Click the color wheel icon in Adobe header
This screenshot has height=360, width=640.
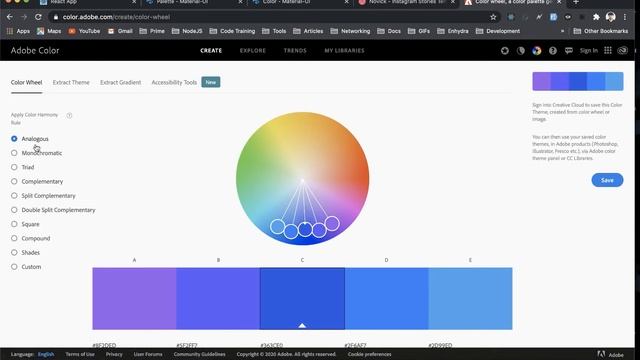536,51
